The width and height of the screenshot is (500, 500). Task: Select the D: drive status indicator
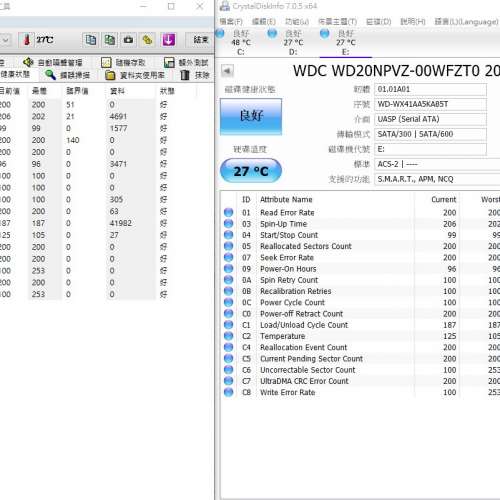point(272,33)
